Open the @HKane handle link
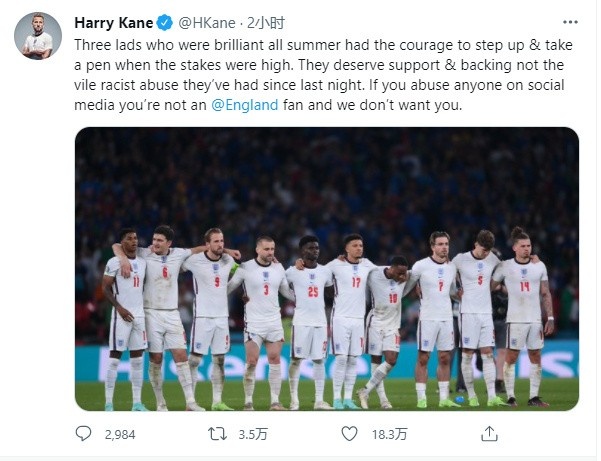The height and width of the screenshot is (461, 601). [207, 23]
